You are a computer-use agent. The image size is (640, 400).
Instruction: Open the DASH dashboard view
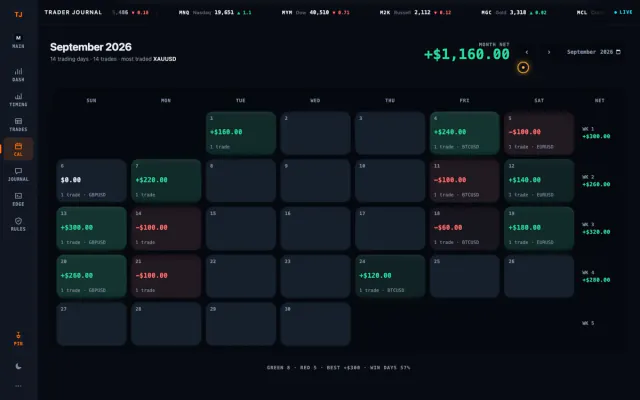click(18, 75)
